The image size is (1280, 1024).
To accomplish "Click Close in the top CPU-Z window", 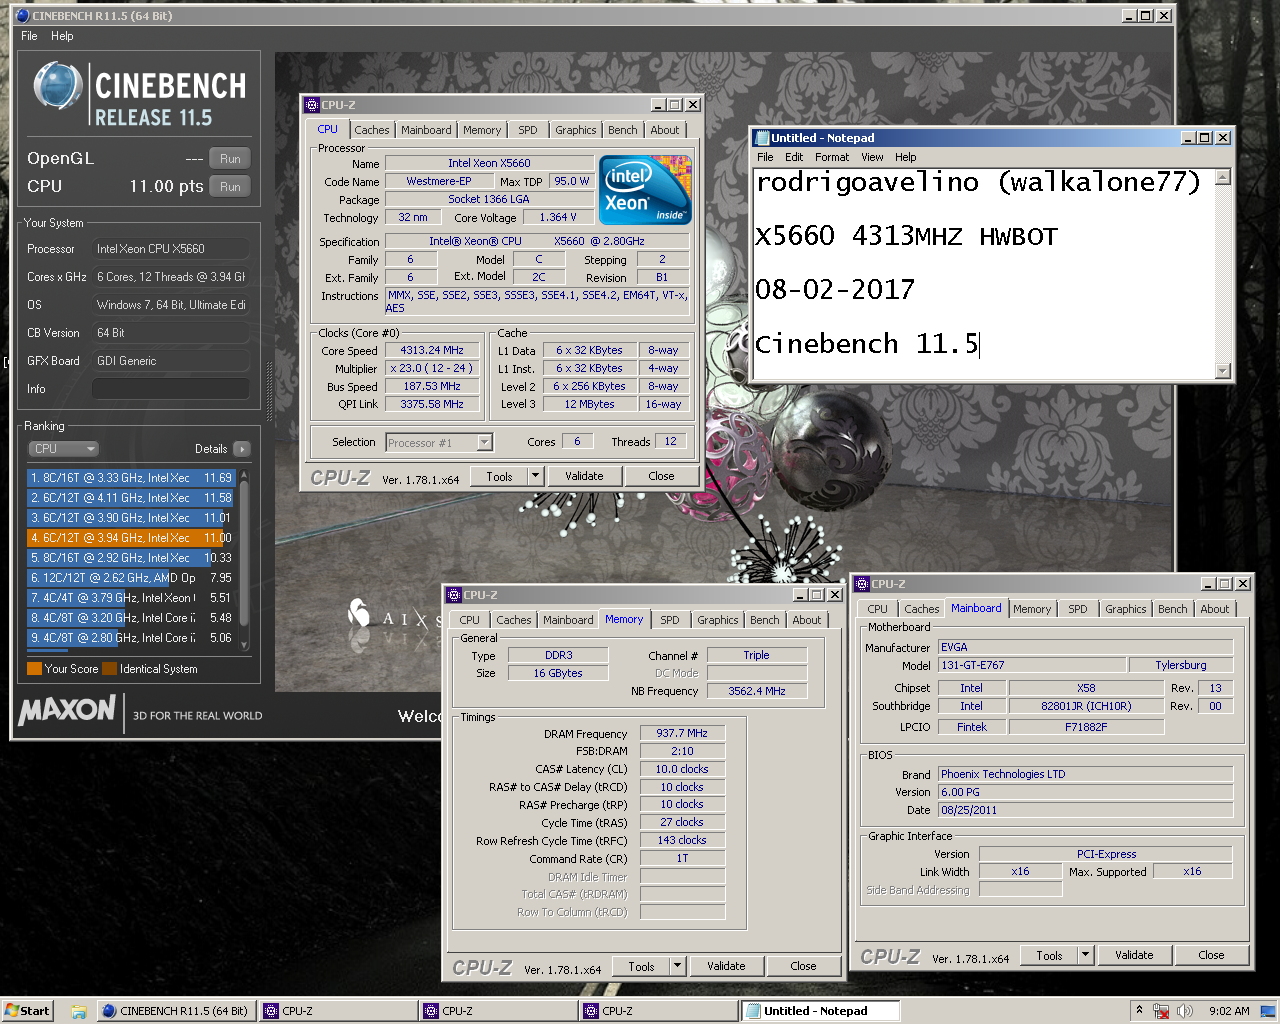I will pos(661,476).
